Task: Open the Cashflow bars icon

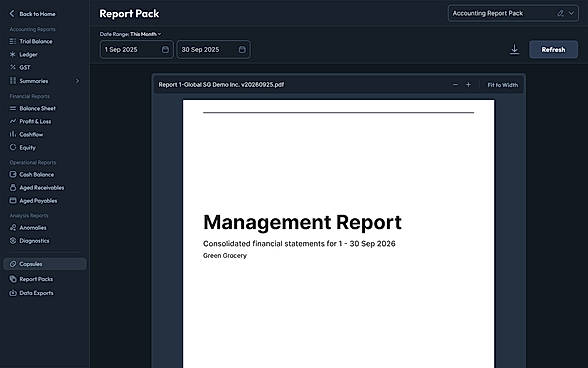Action: 13,134
